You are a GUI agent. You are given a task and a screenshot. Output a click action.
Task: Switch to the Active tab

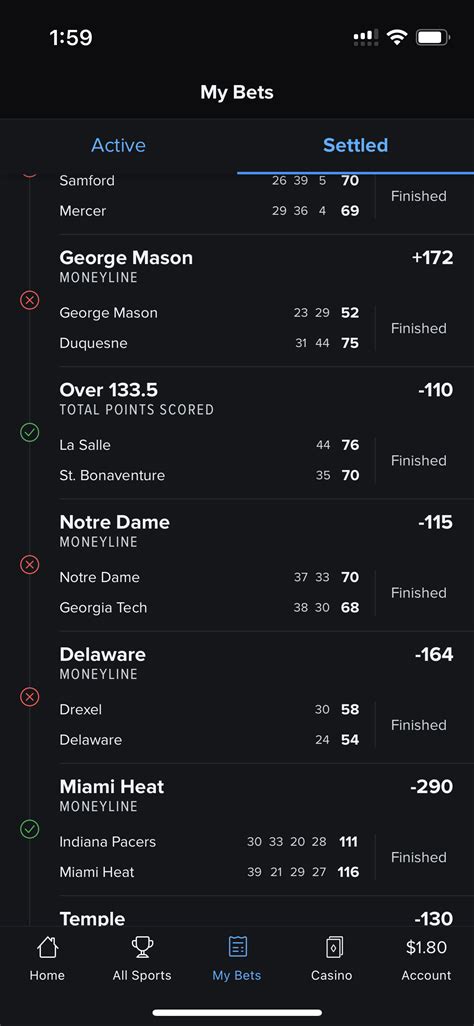coord(118,145)
